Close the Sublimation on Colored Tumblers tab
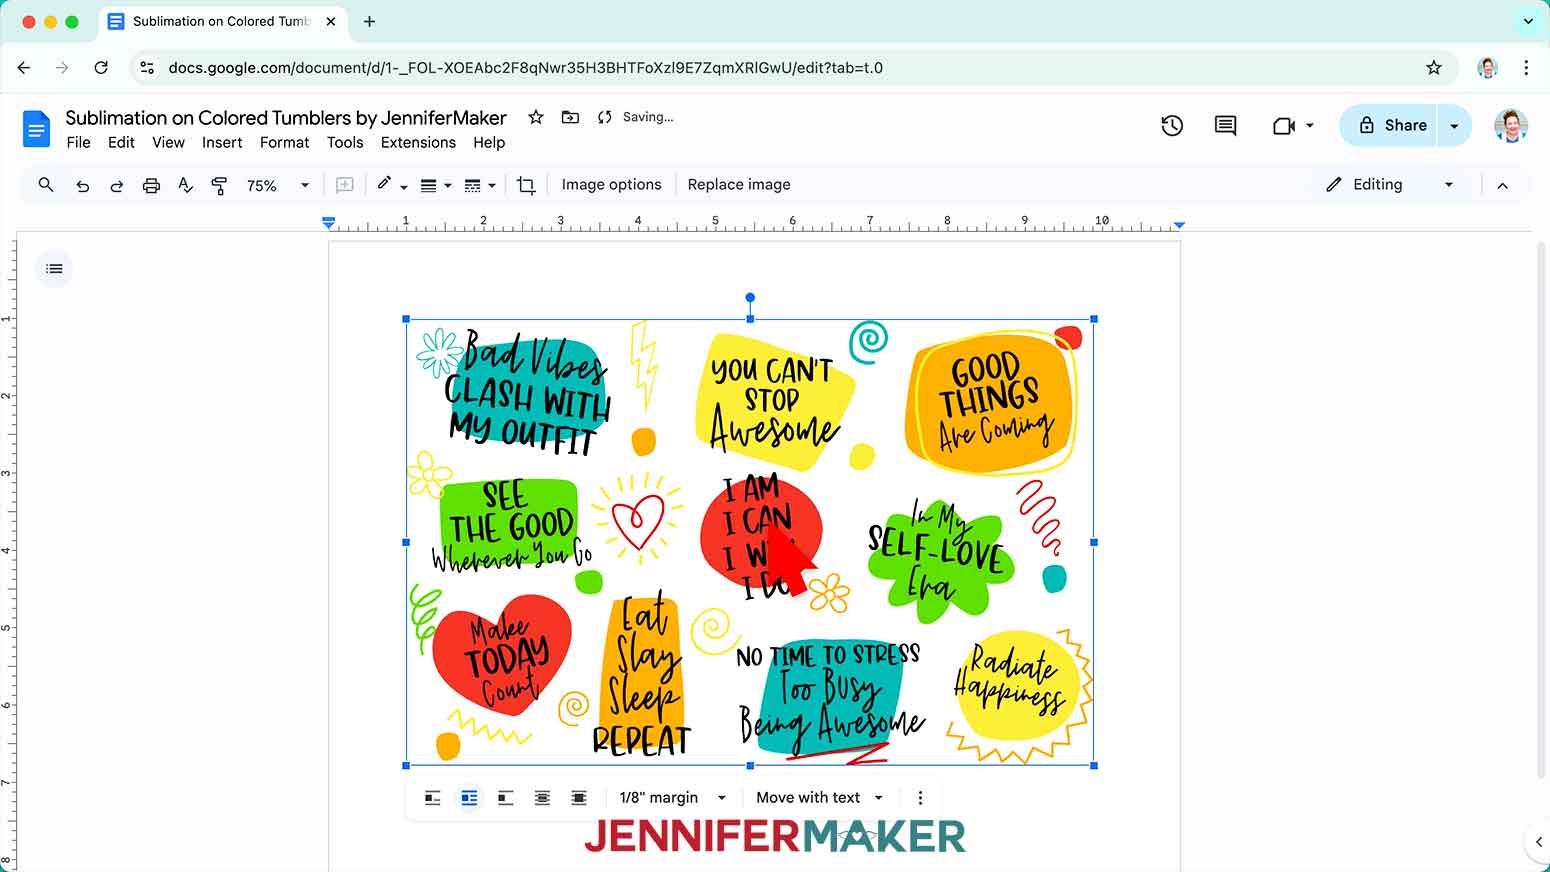Screen dimensions: 1550x872 [331, 21]
